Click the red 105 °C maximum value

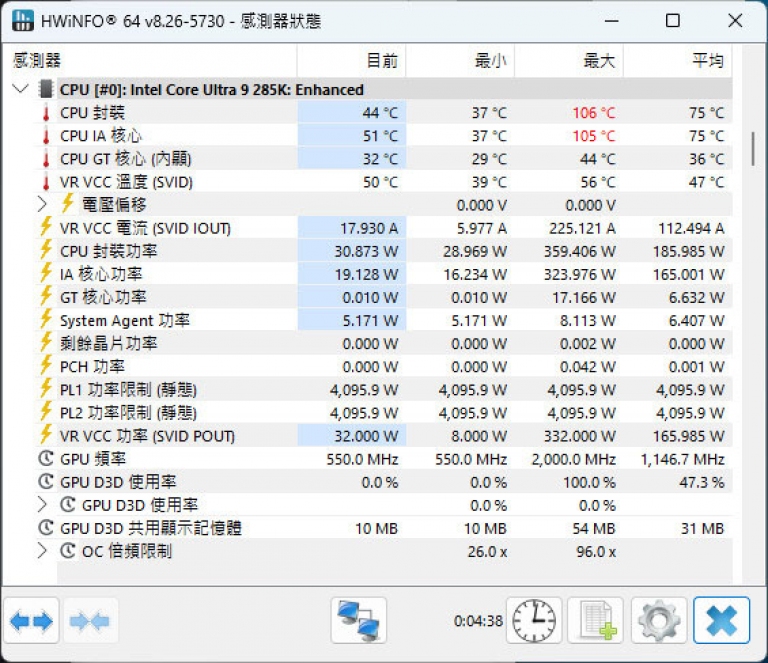[x=594, y=136]
